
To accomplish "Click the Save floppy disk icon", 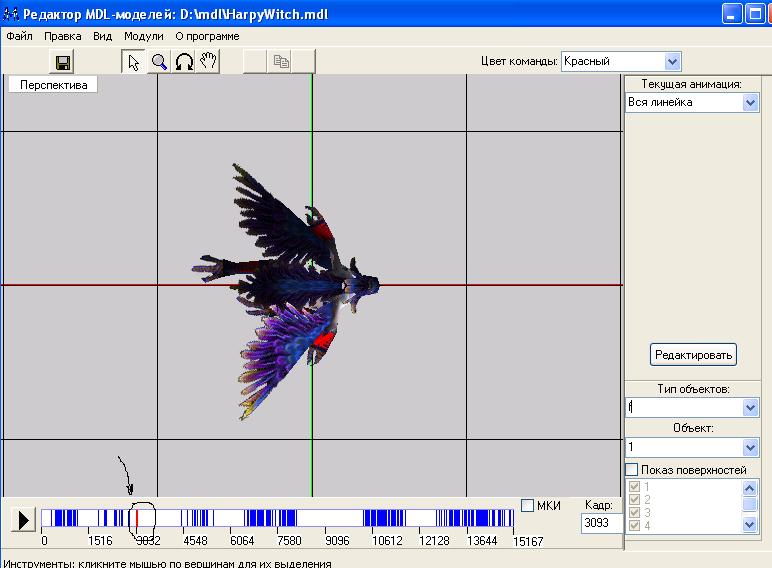I will click(62, 62).
